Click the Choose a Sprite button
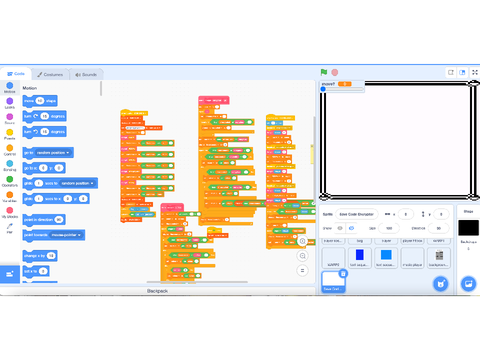This screenshot has height=360, width=480. click(441, 284)
